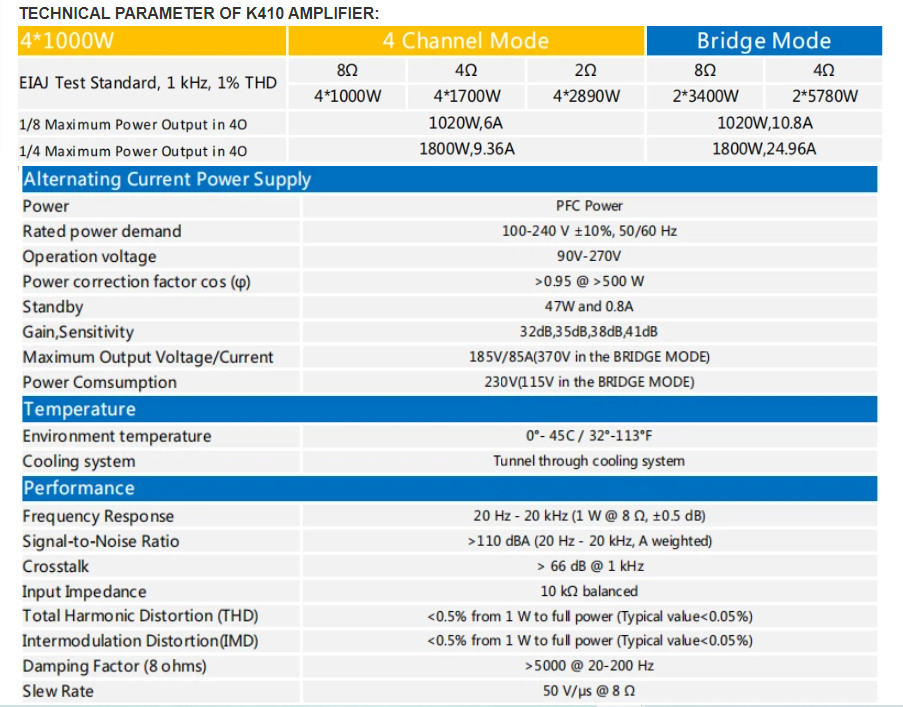
Task: Select the "Tunnel through cooling system" text
Action: point(589,461)
